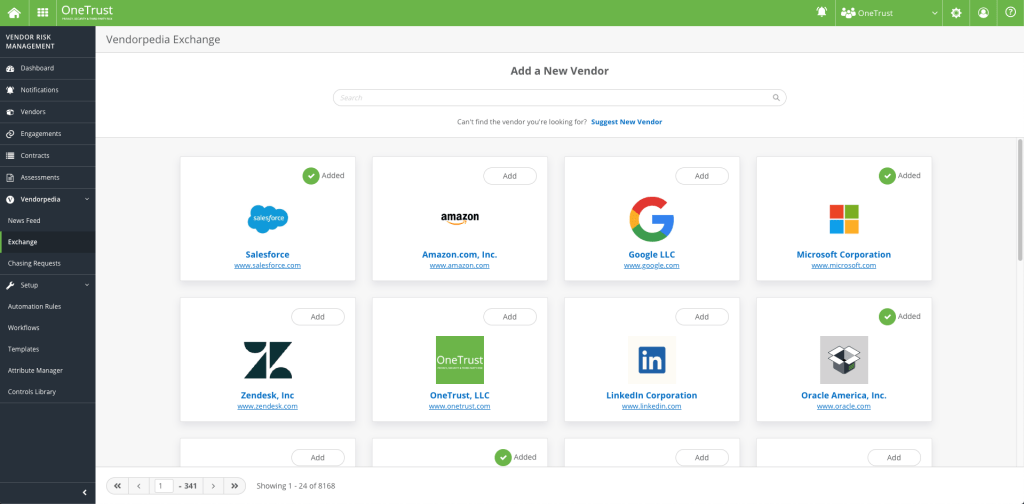Open Vendors in the sidebar
Screen dimensions: 1024x504
pyautogui.click(x=48, y=112)
